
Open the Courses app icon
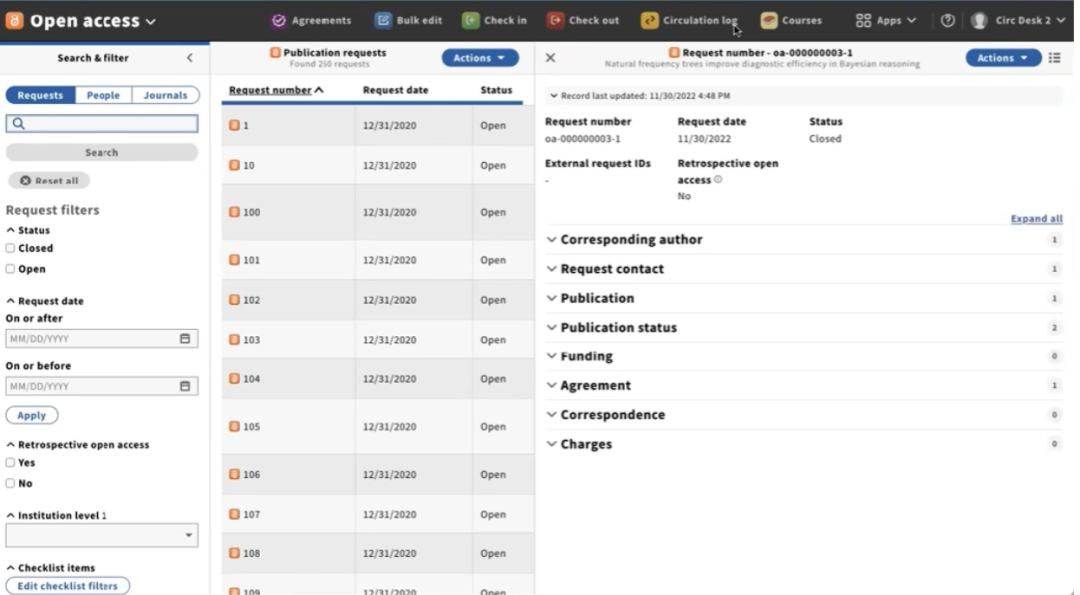(x=768, y=20)
